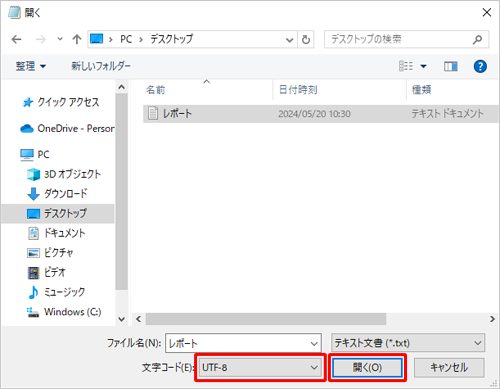Select OneDrive - Personal in the sidebar
This screenshot has height=389, width=500.
coord(67,128)
